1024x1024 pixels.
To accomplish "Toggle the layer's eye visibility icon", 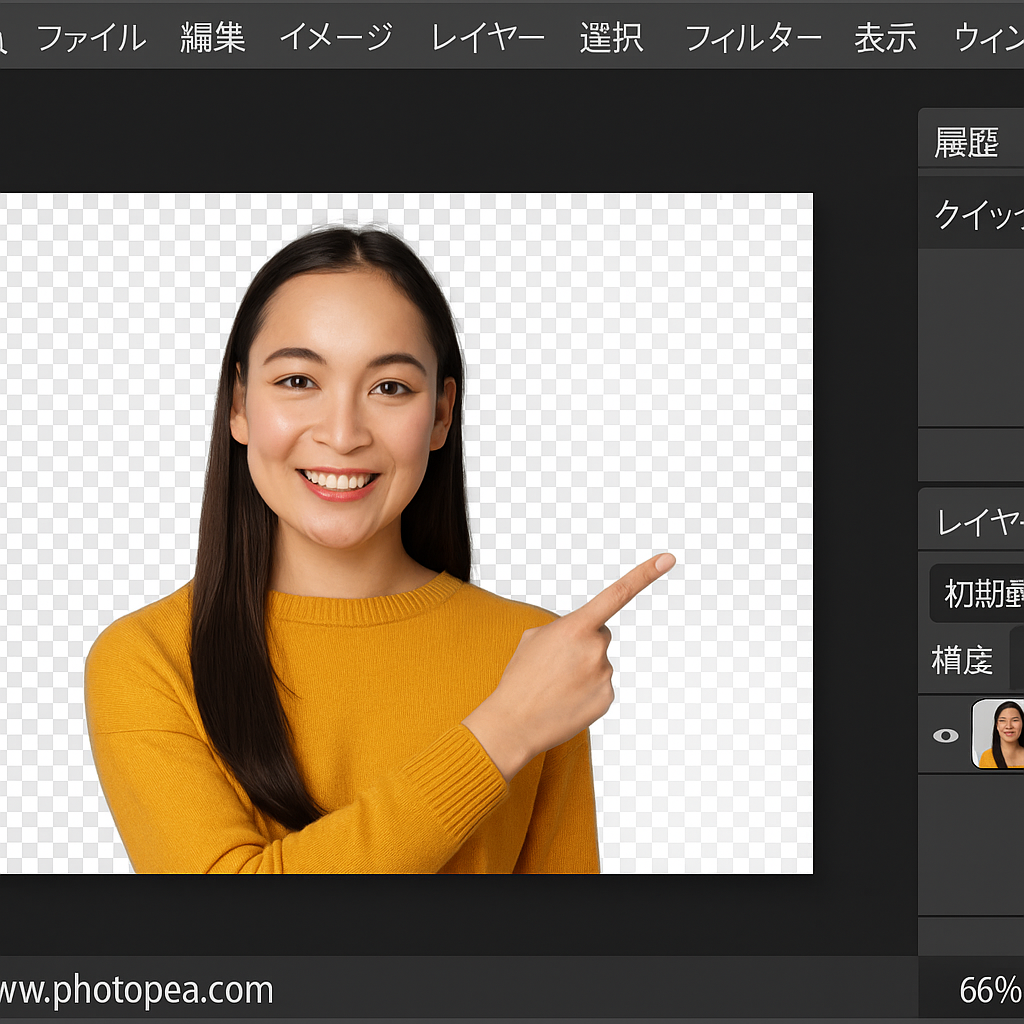I will [945, 735].
